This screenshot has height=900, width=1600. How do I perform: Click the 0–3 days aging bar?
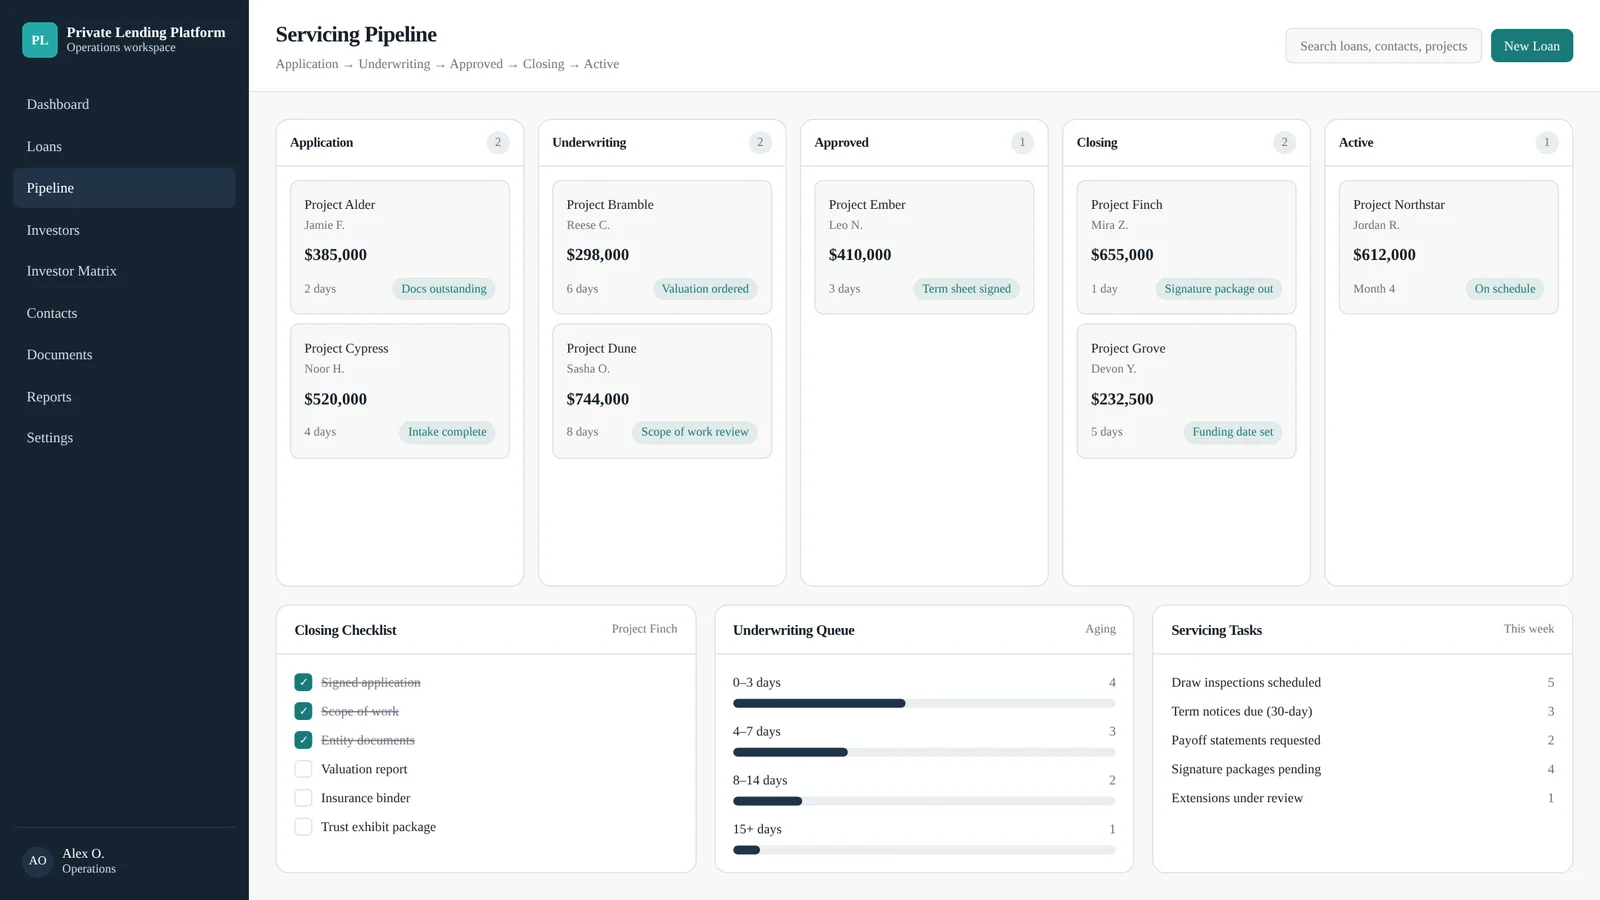(924, 704)
